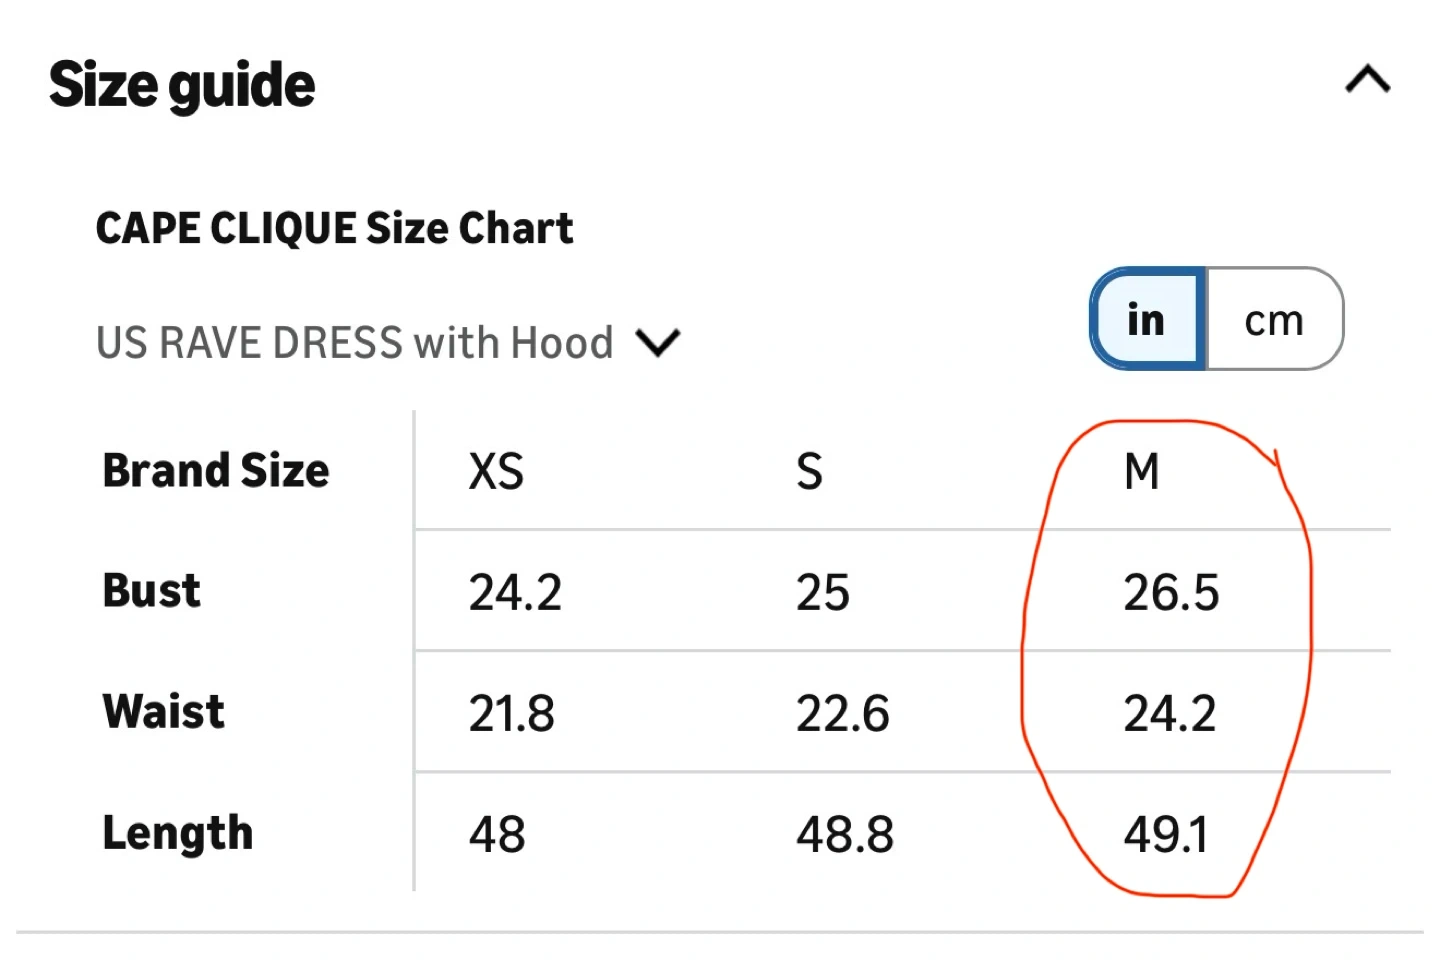
Task: Click the S length value 48.8
Action: coord(844,835)
